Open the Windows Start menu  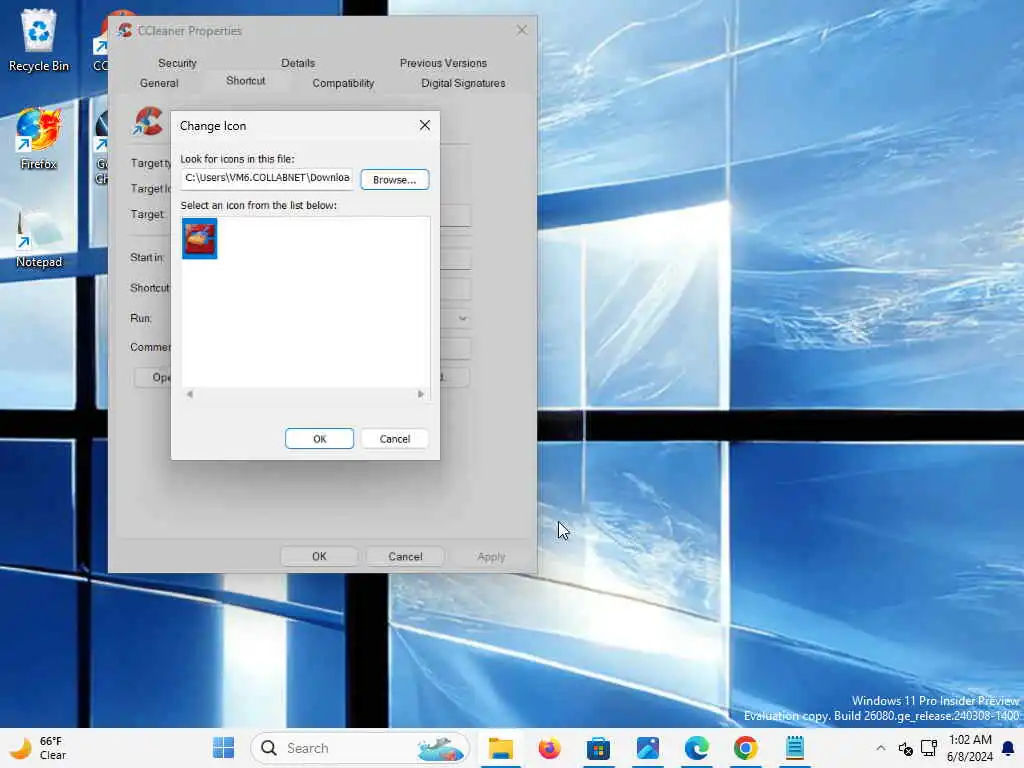point(223,748)
